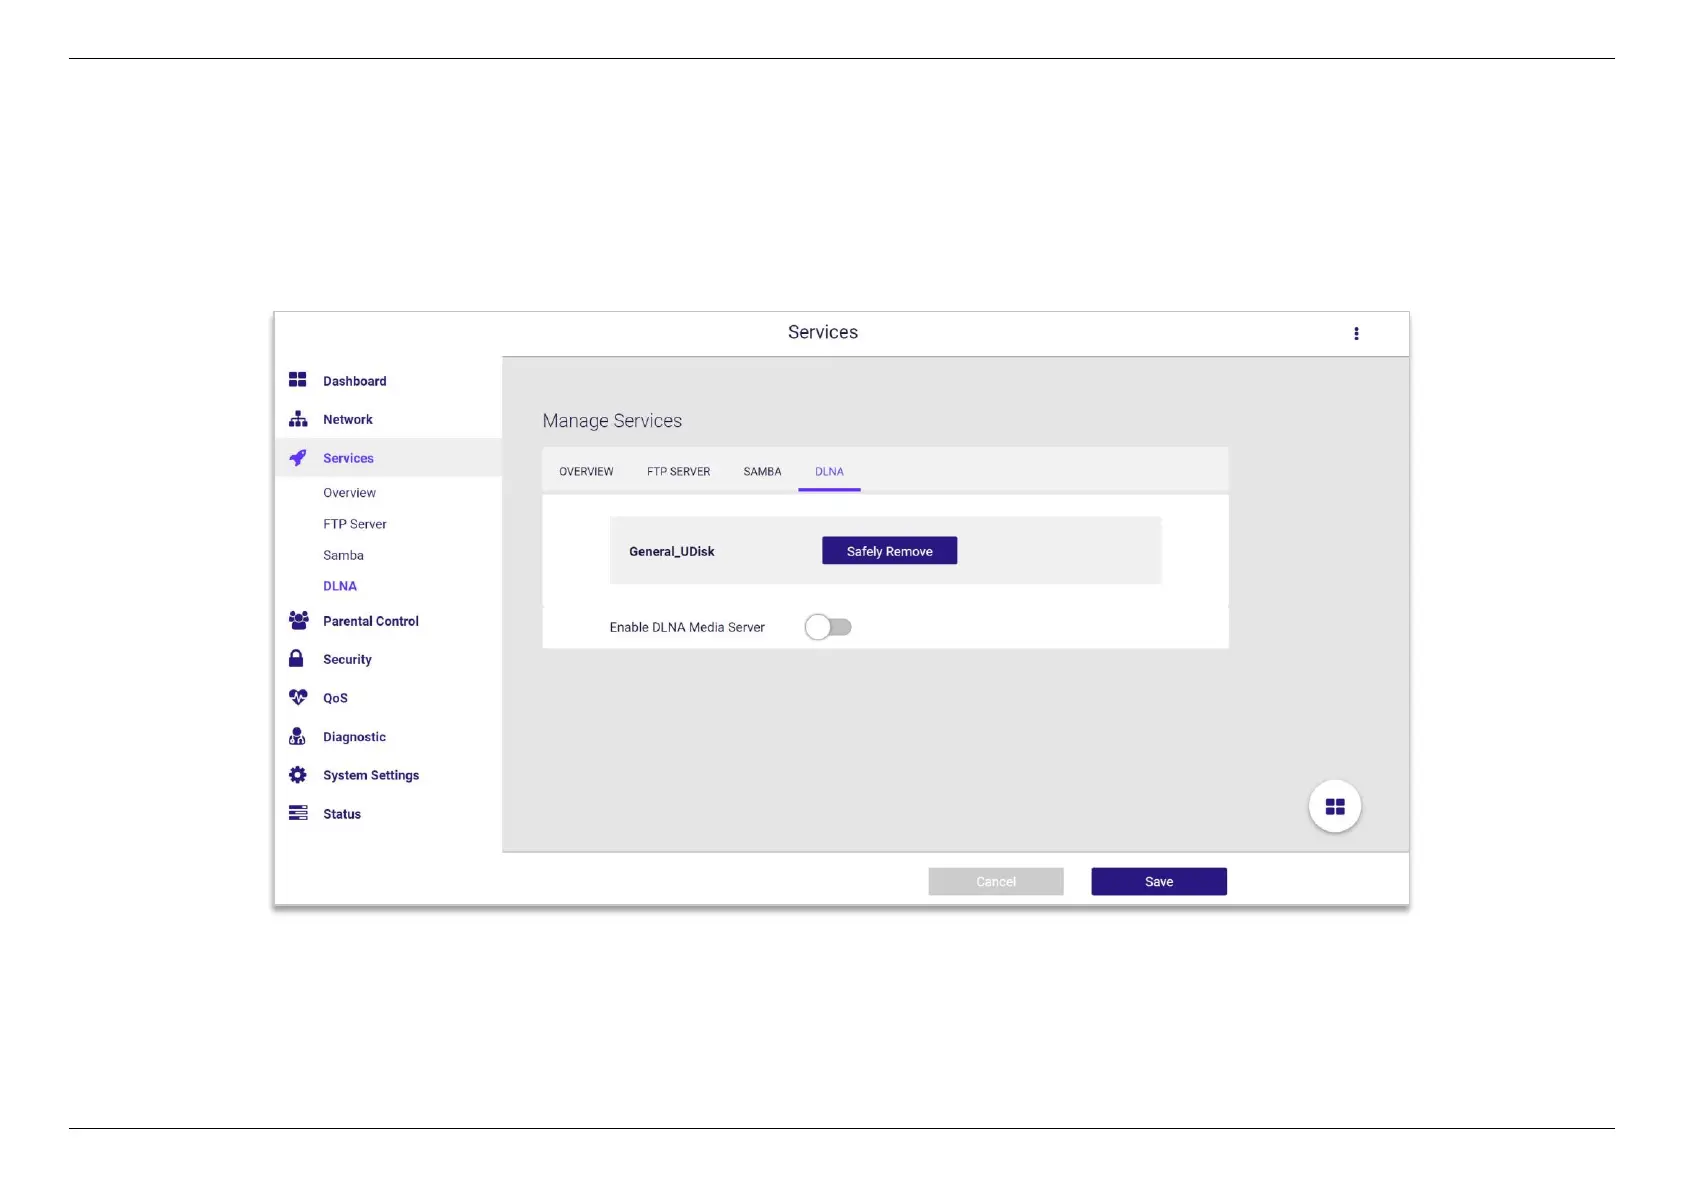Switch to the Overview tab
The width and height of the screenshot is (1684, 1191).
click(x=586, y=472)
